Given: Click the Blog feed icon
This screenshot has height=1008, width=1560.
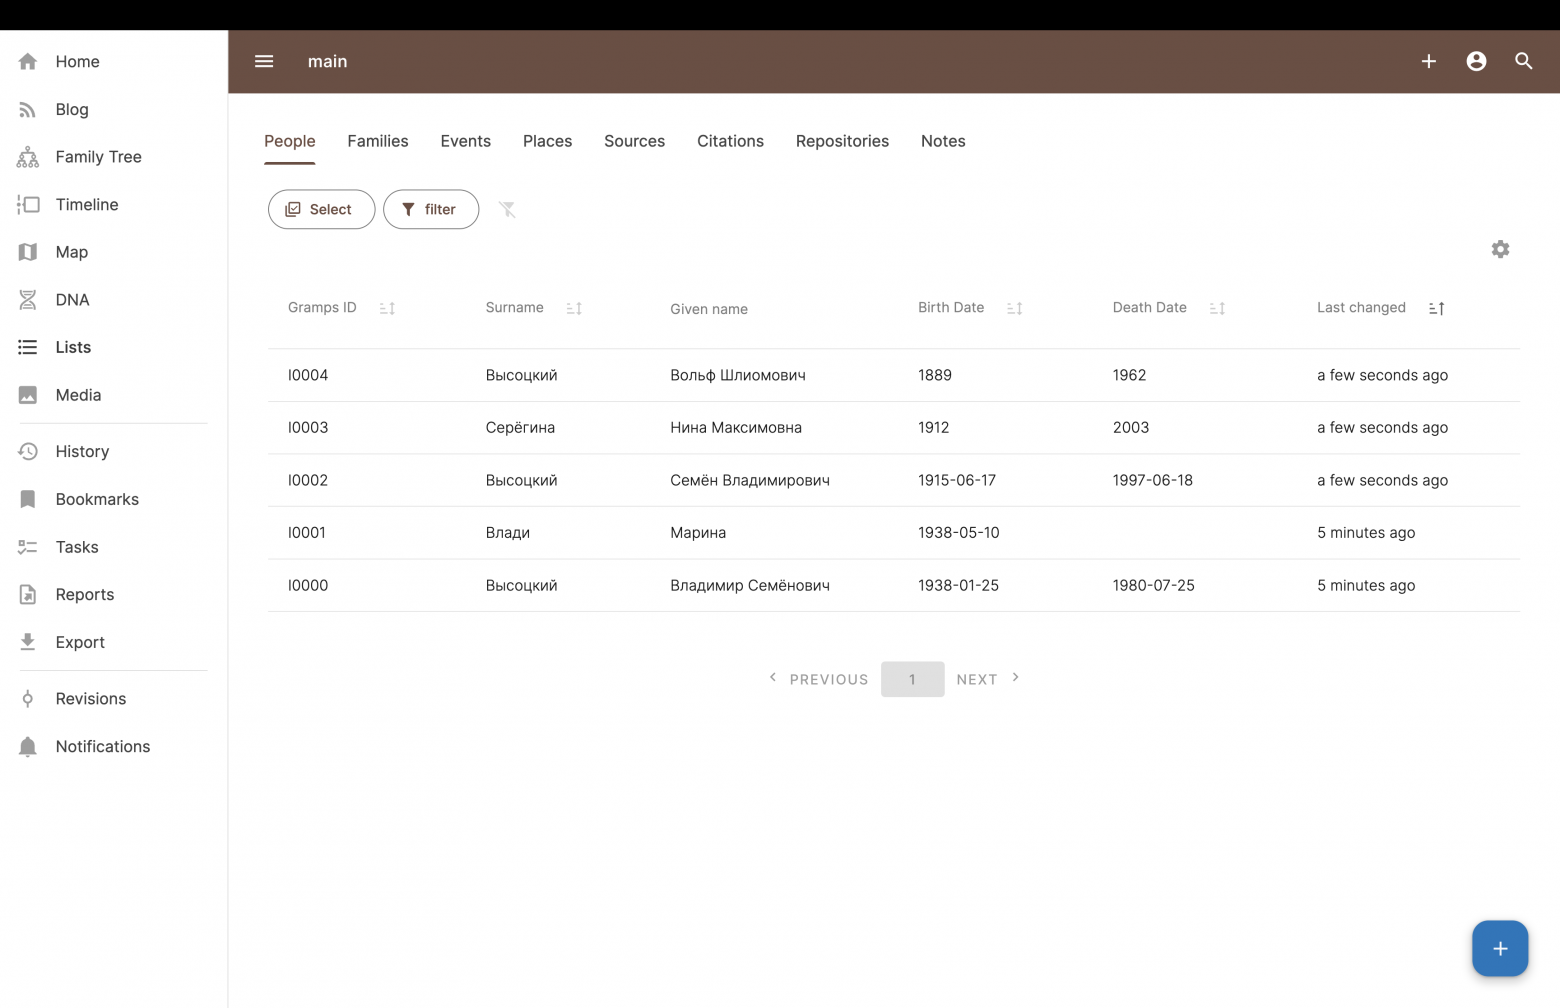Looking at the screenshot, I should (28, 110).
